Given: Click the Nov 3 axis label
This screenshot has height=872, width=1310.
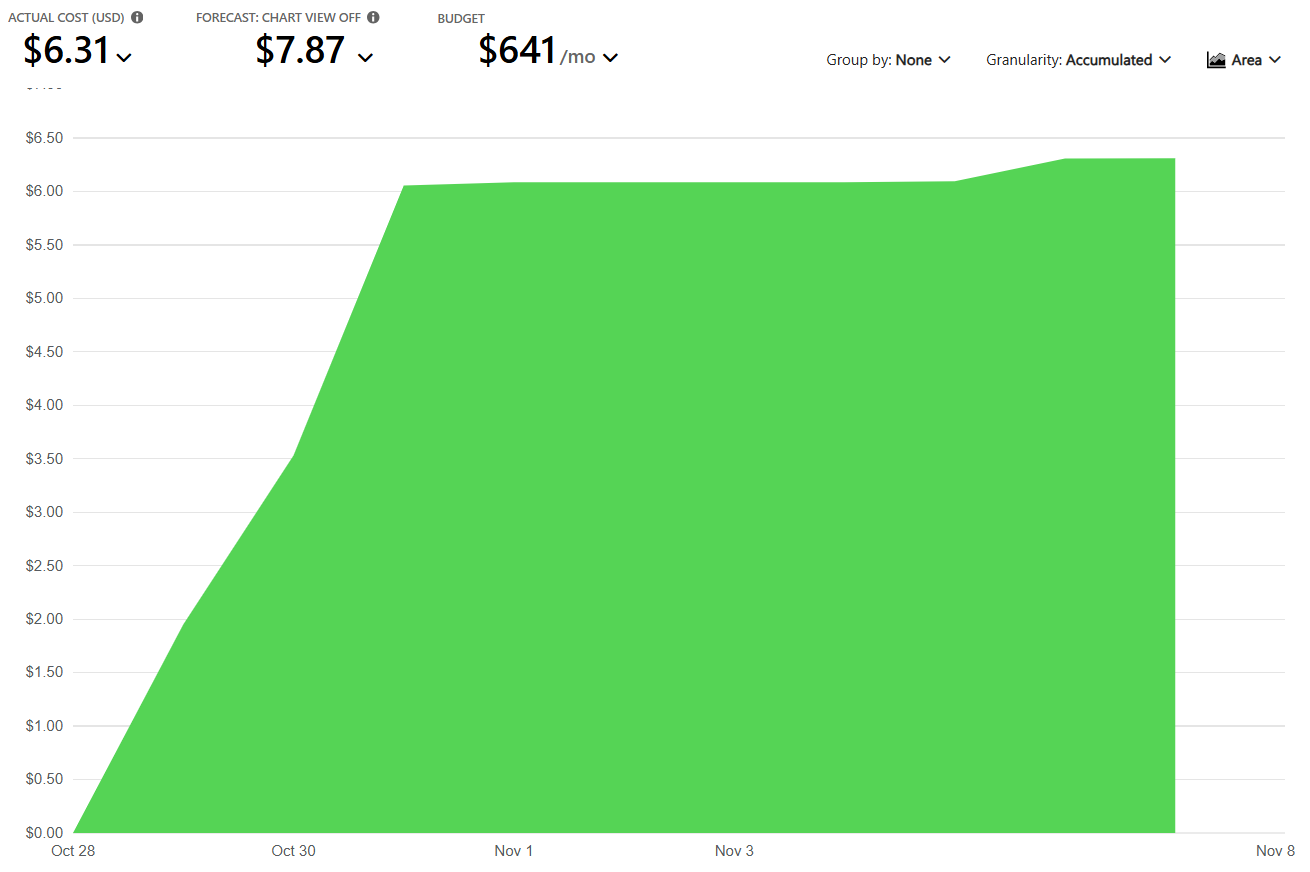Looking at the screenshot, I should tap(734, 851).
